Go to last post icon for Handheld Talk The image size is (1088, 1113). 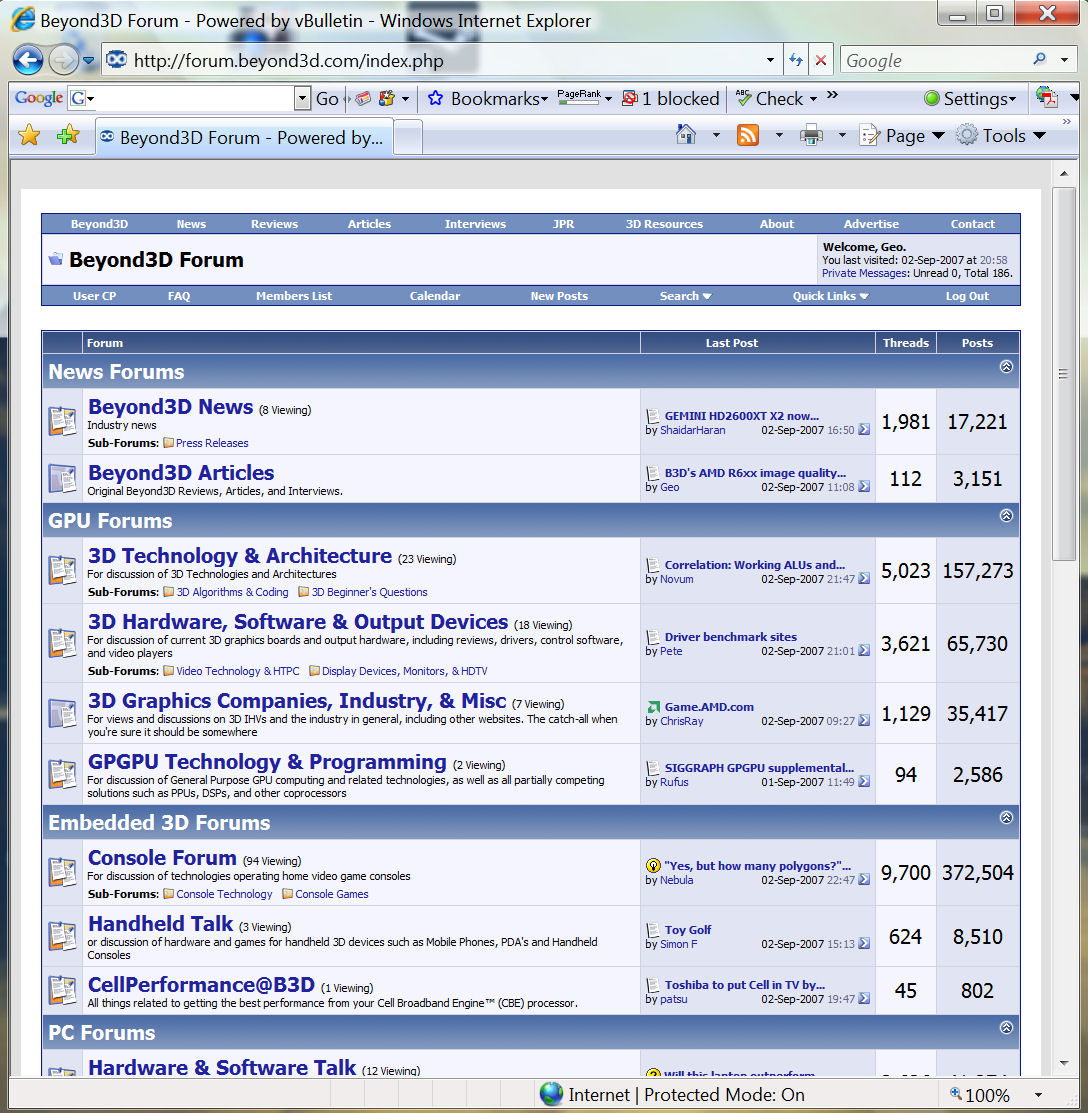[864, 943]
